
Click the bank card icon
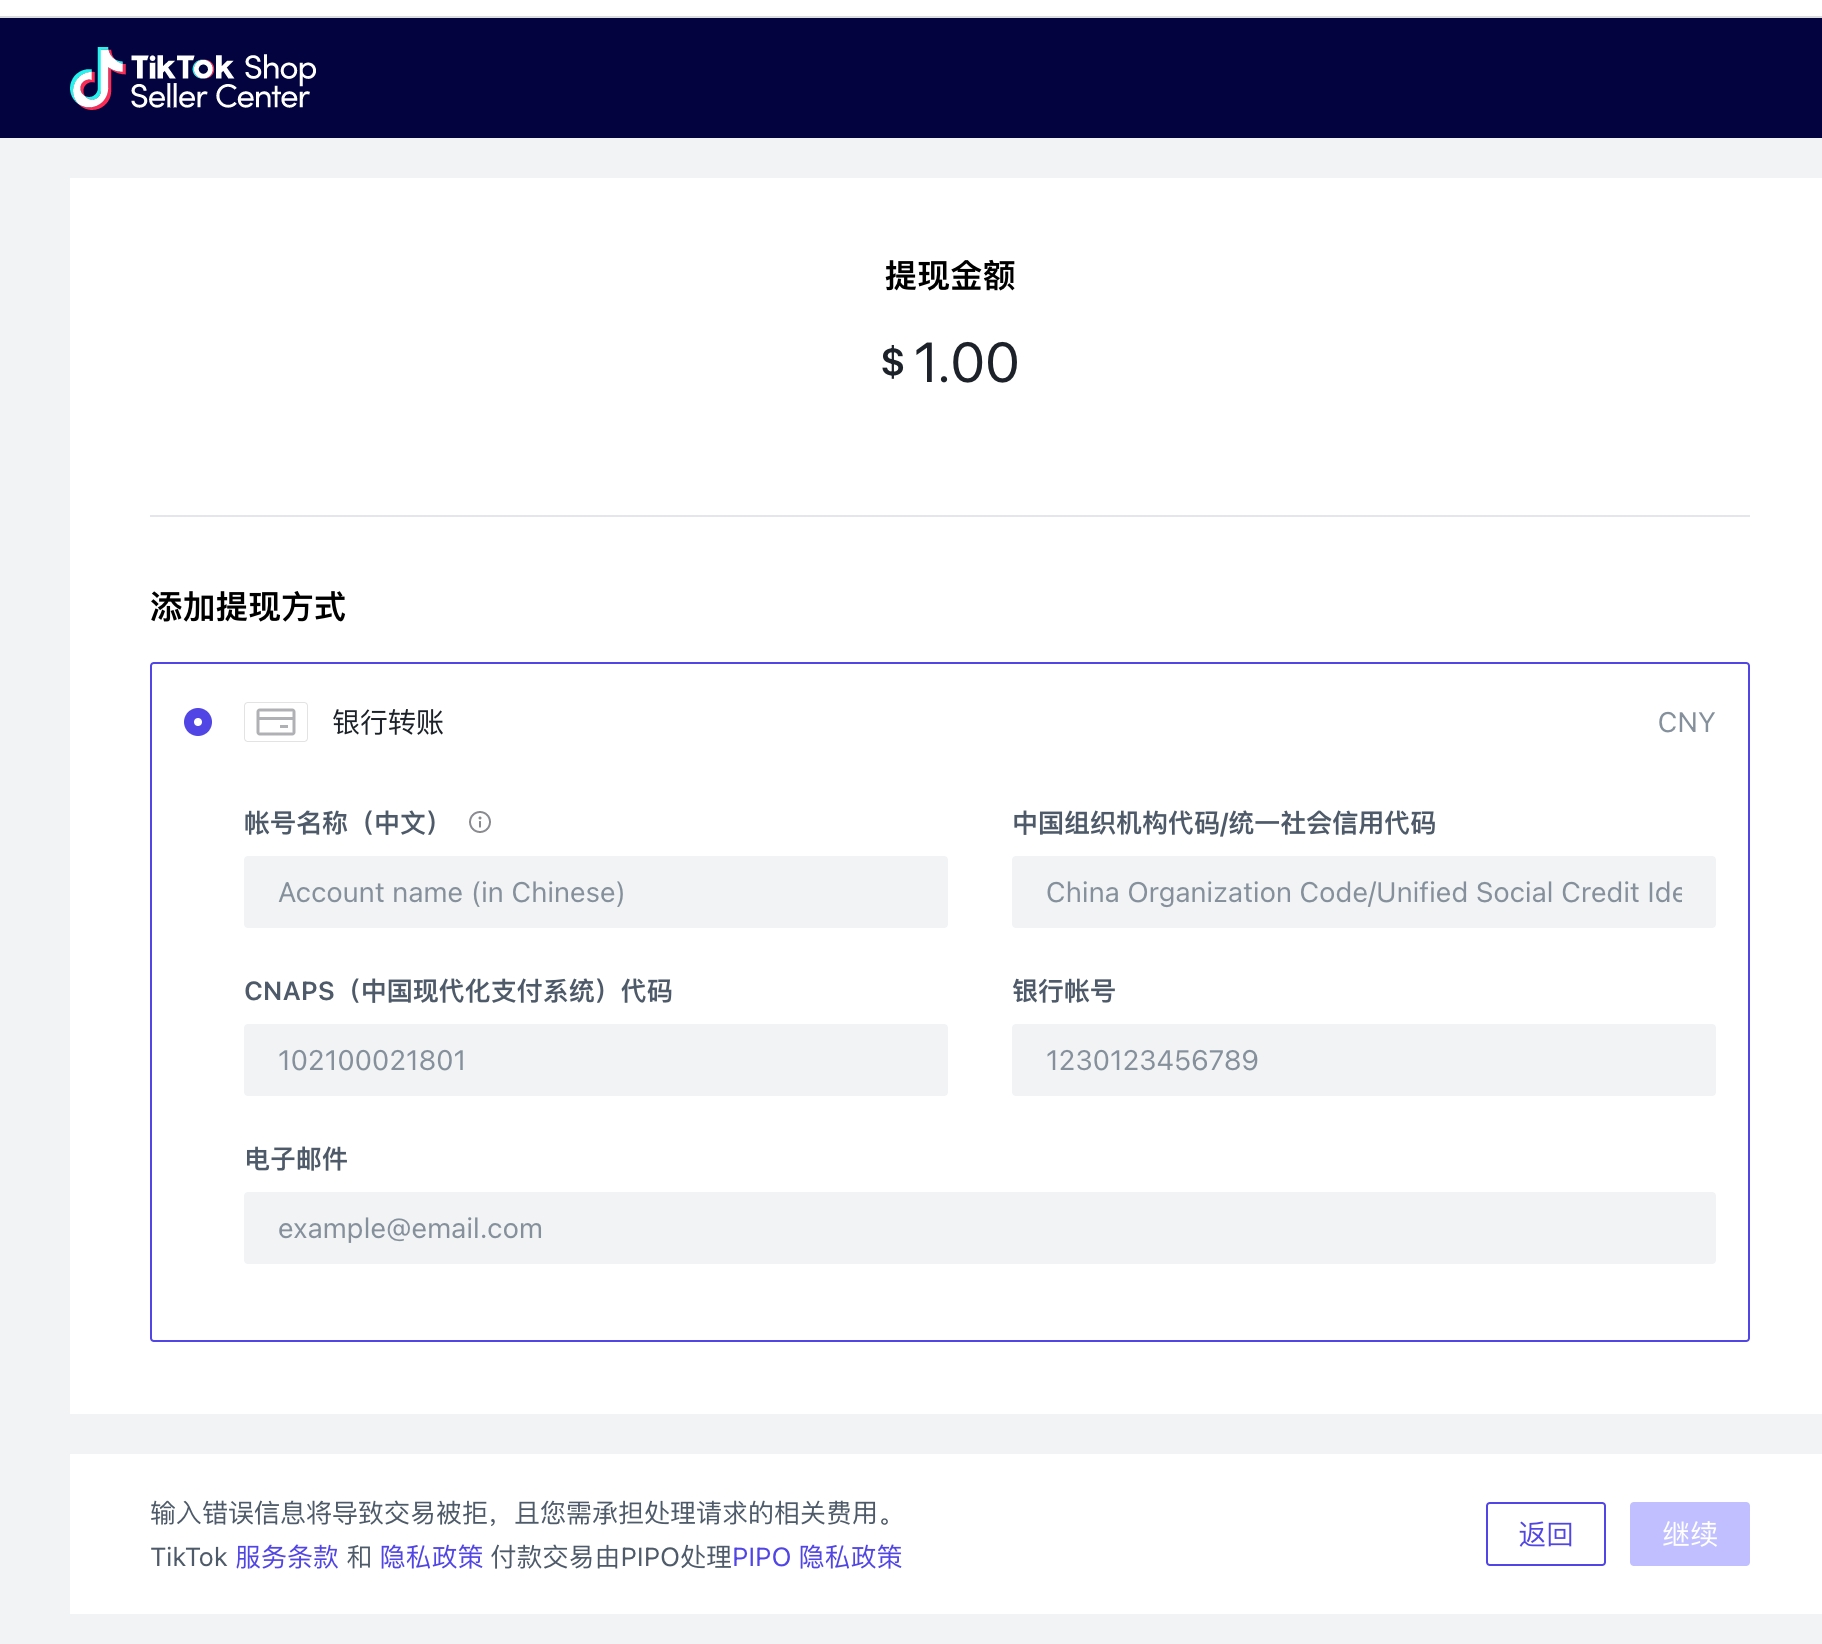pos(276,722)
